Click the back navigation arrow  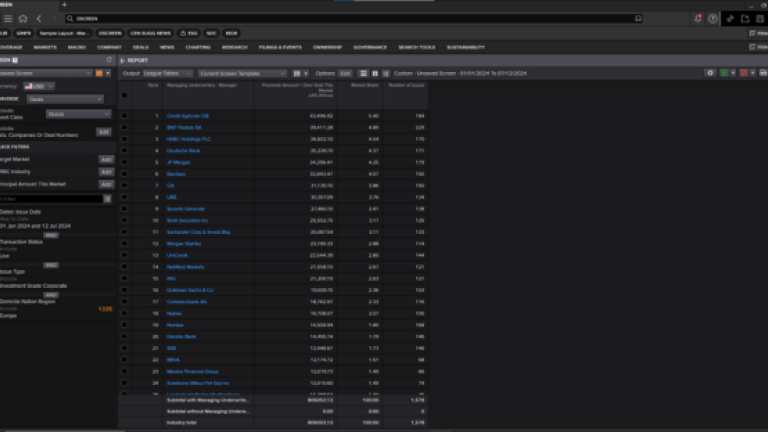pyautogui.click(x=39, y=18)
